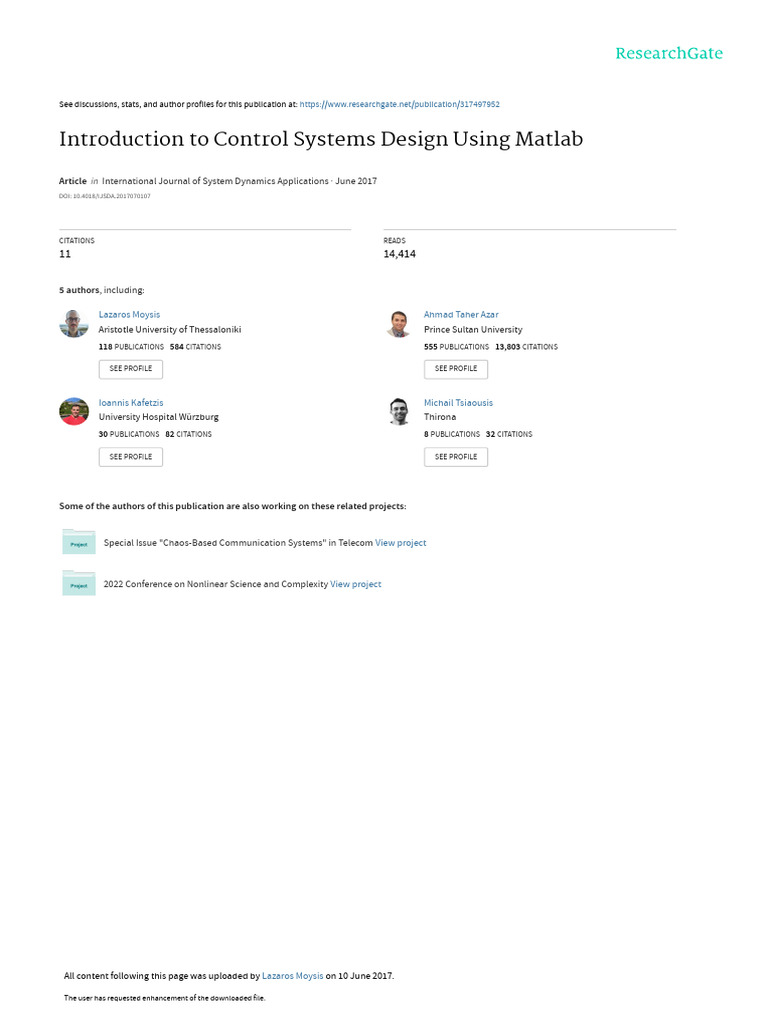Open Michail Tsiaousis author link
Screen dimensions: 768x1024
[458, 403]
